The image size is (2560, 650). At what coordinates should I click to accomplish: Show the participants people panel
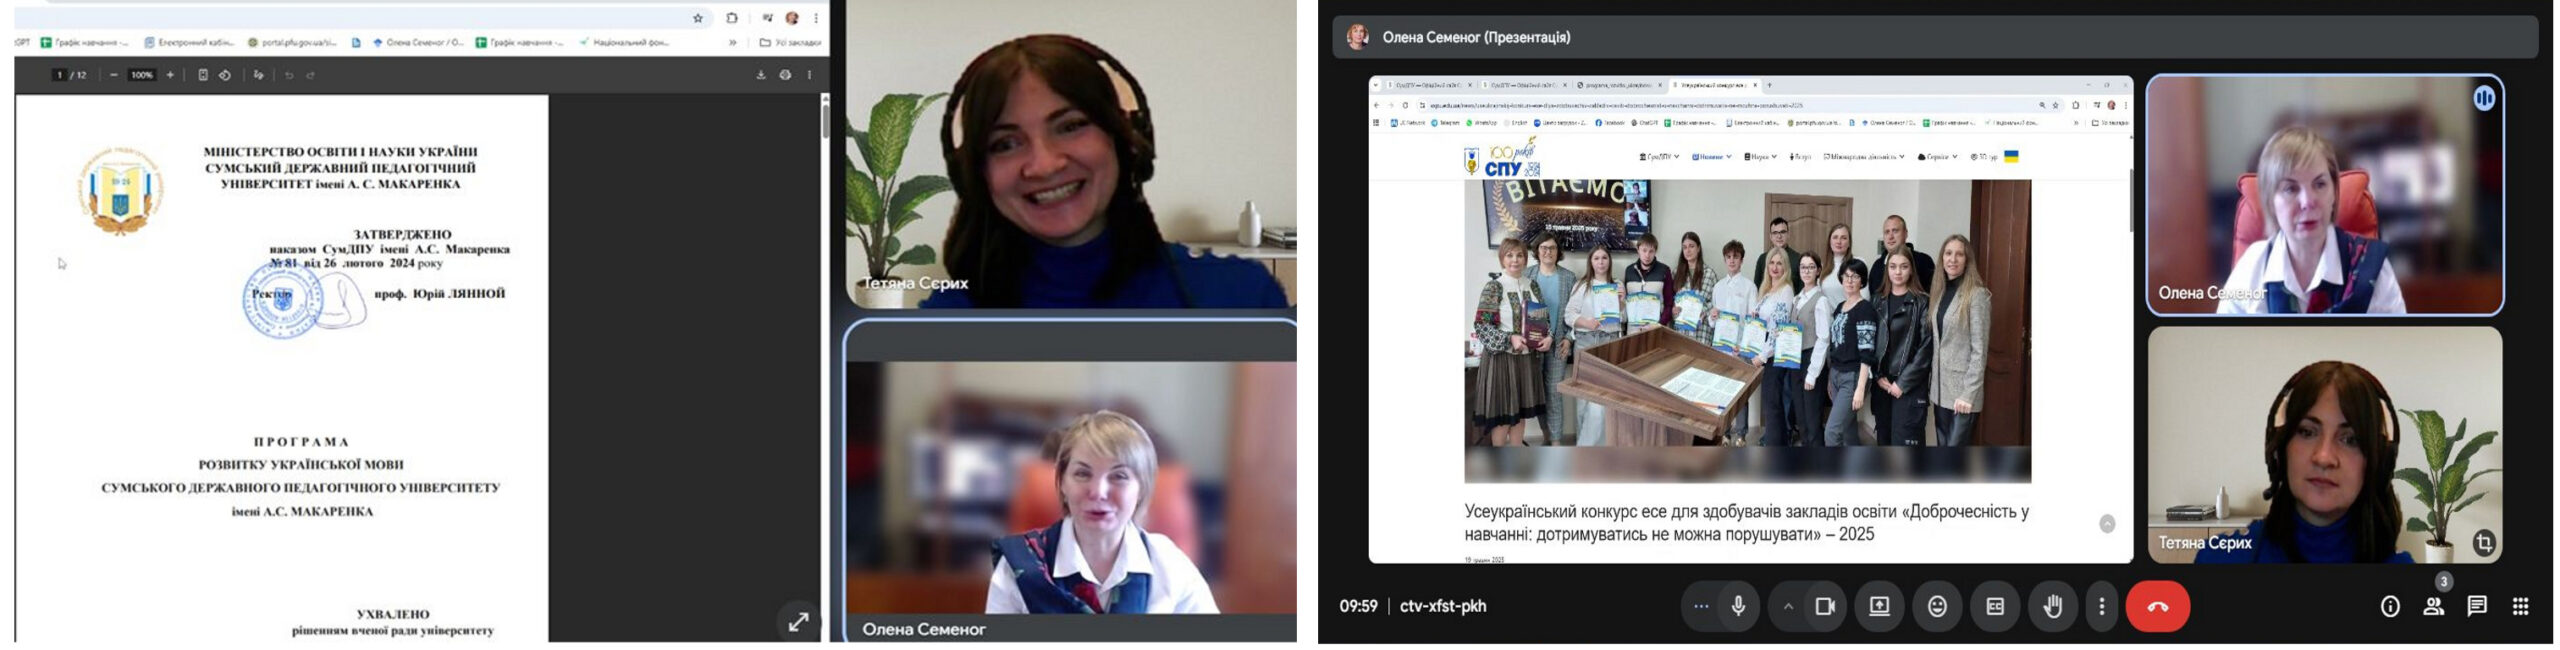click(x=2433, y=606)
